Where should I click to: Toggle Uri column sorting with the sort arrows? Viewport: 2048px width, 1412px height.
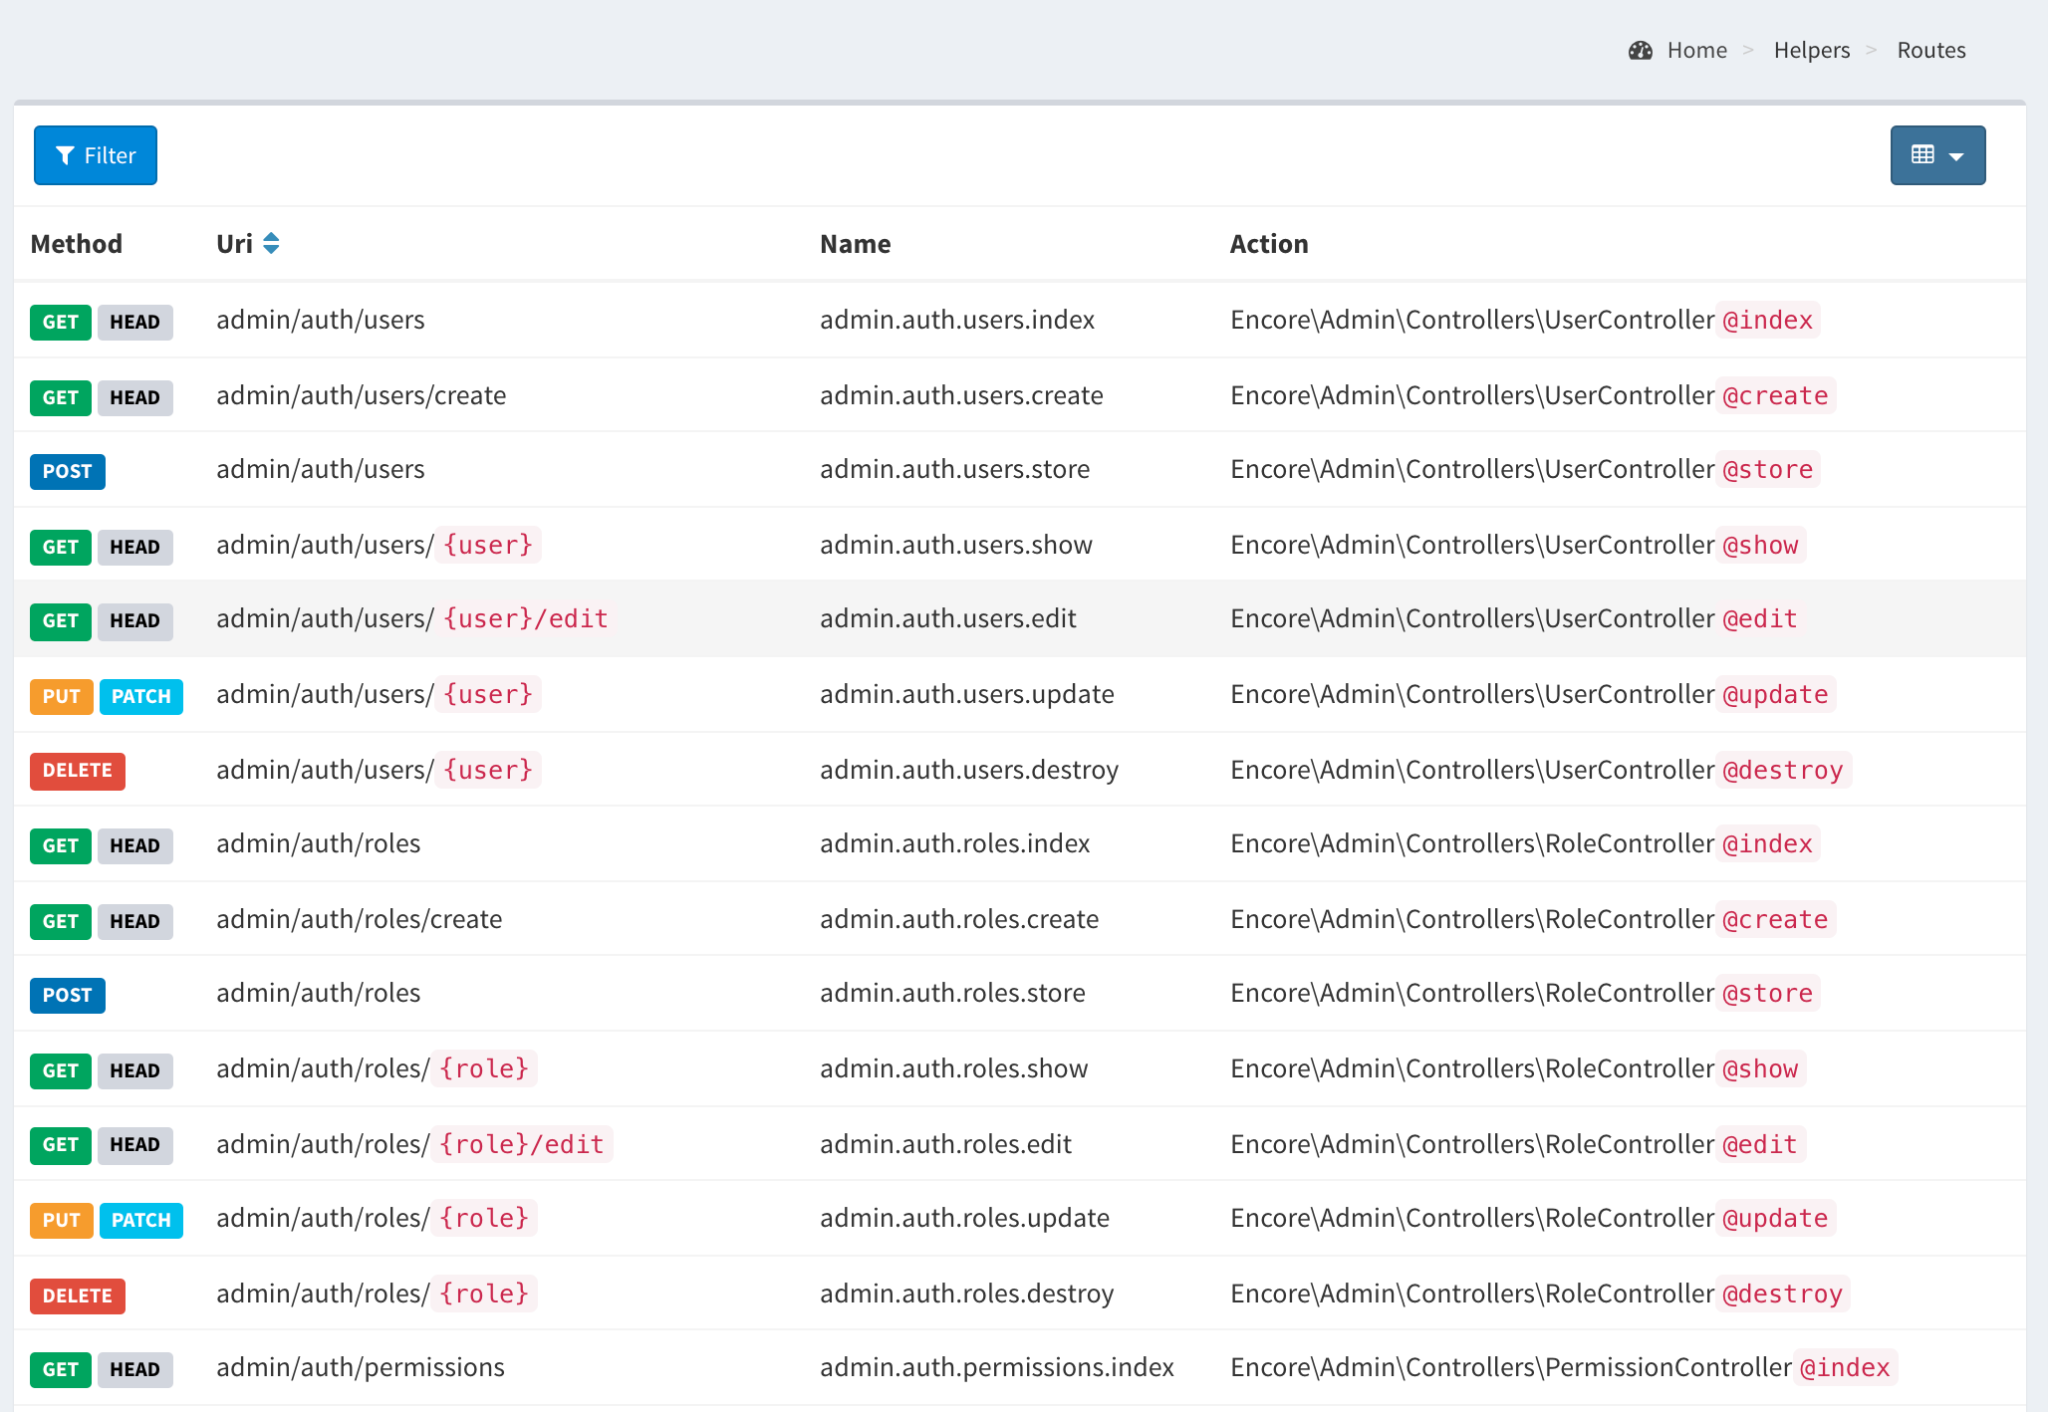pos(270,243)
